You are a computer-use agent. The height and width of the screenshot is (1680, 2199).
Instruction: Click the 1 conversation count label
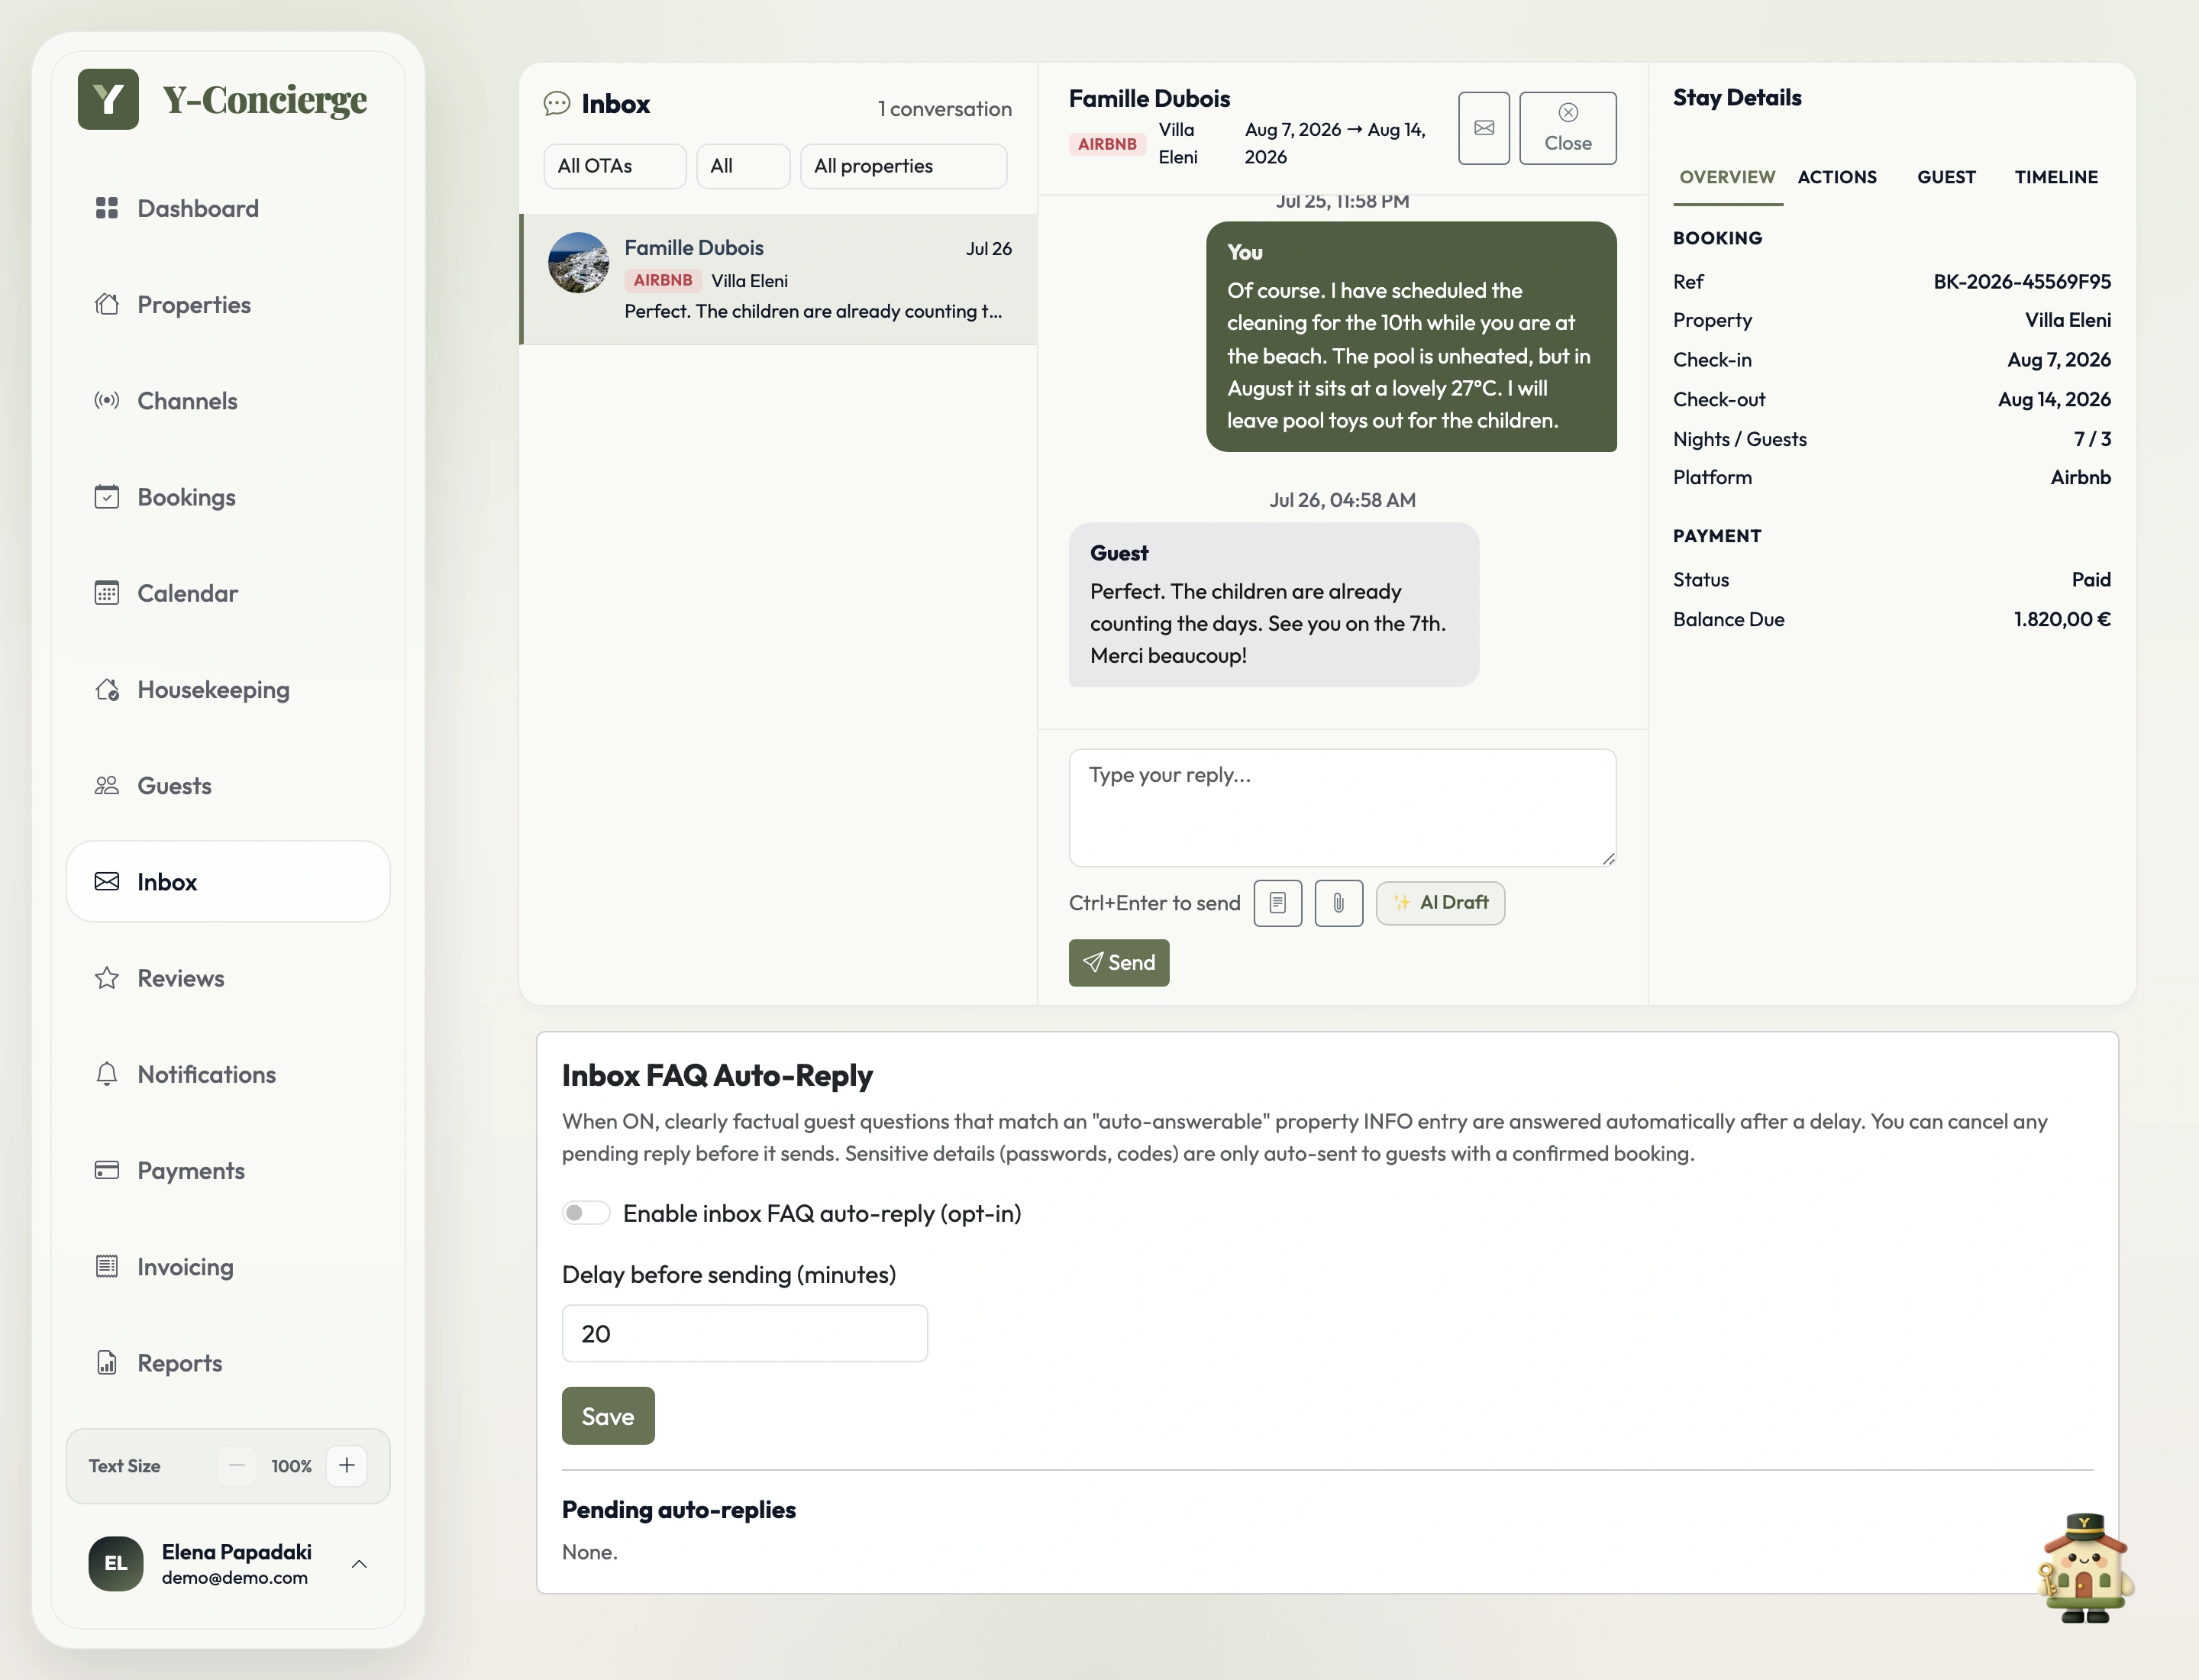tap(944, 108)
